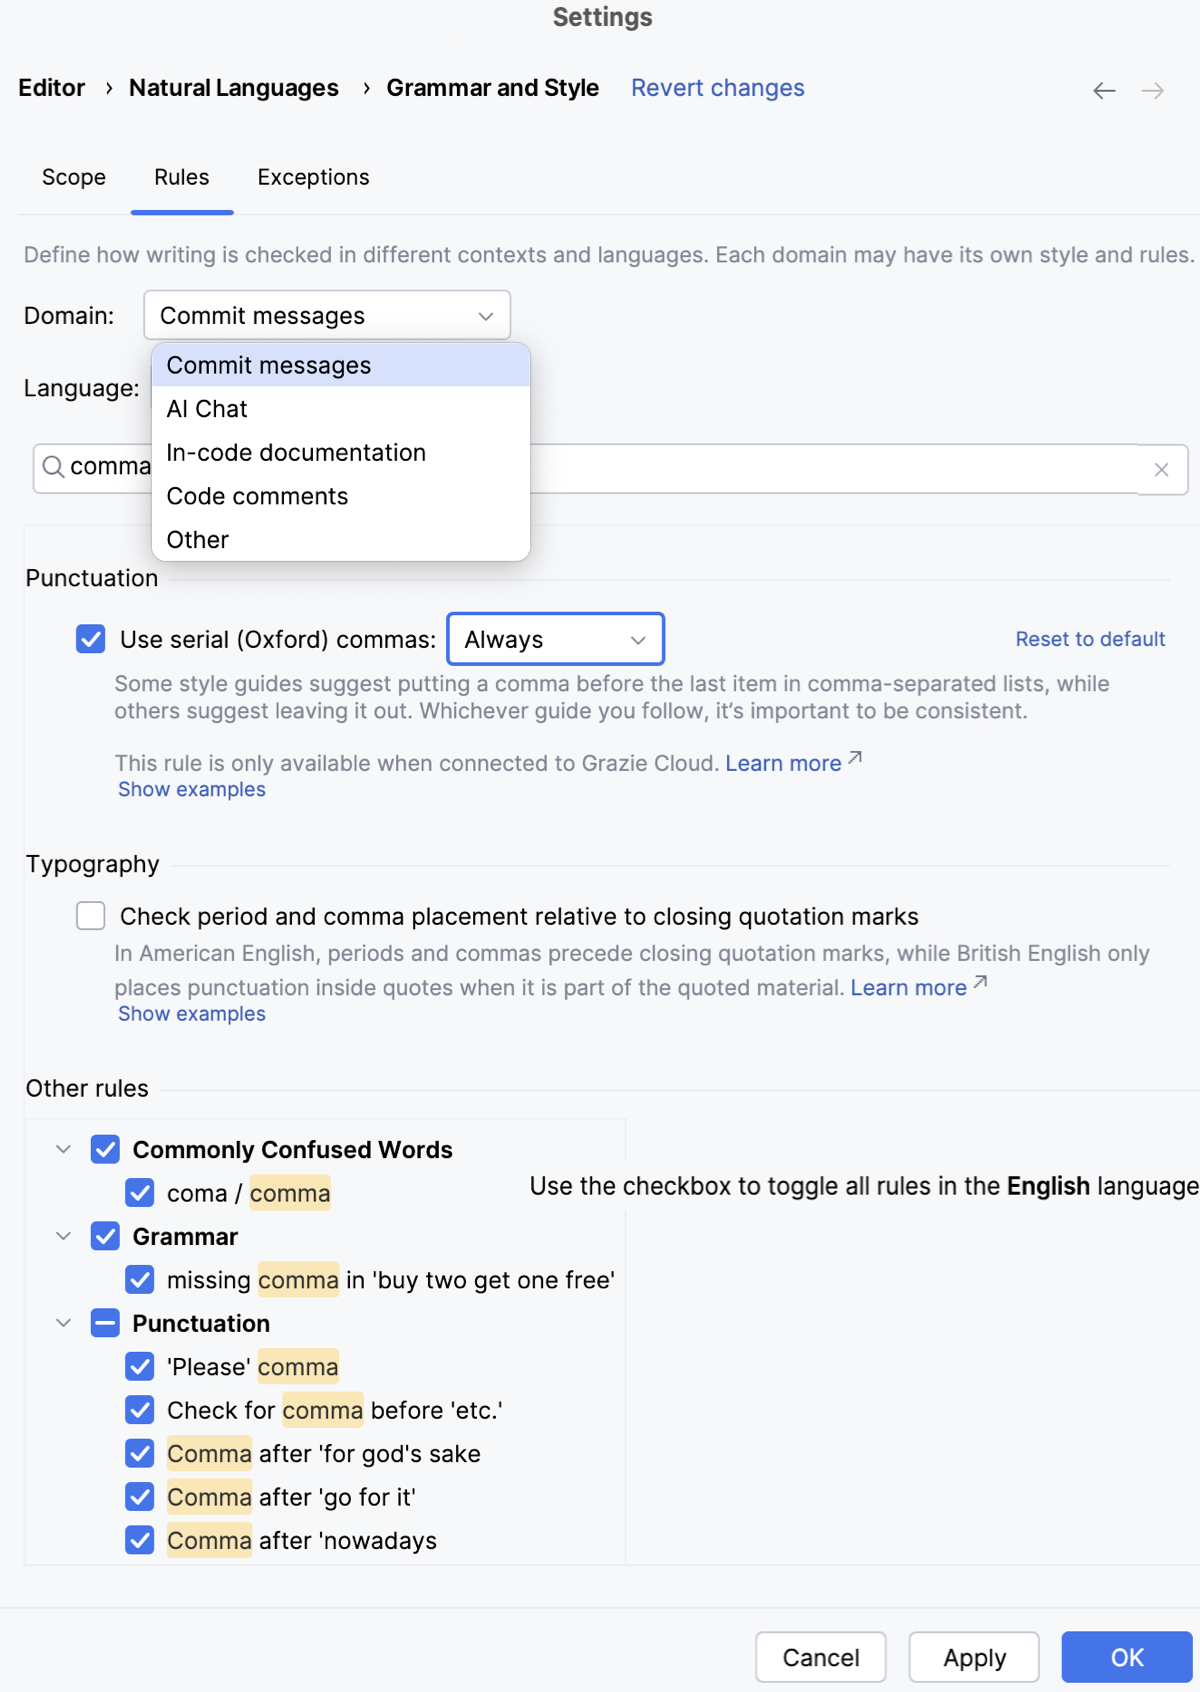This screenshot has height=1692, width=1200.
Task: Collapse the Commonly Confused Words group
Action: pyautogui.click(x=64, y=1149)
